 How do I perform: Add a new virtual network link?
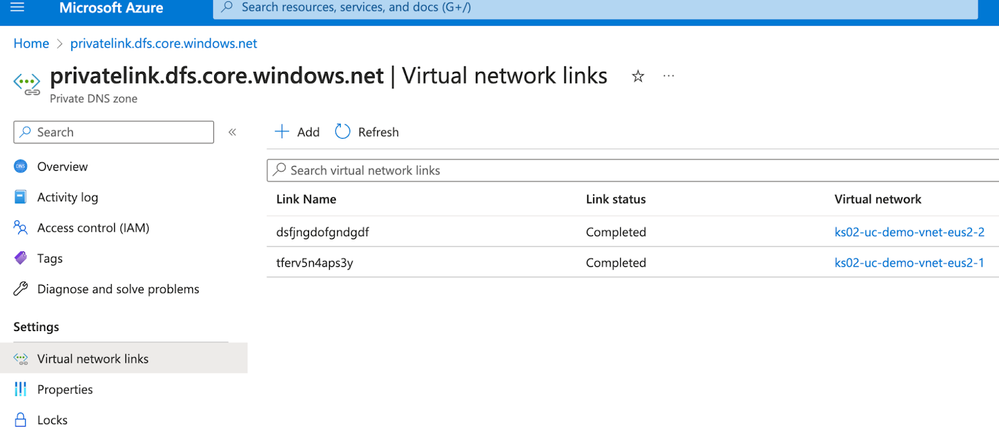tap(297, 132)
